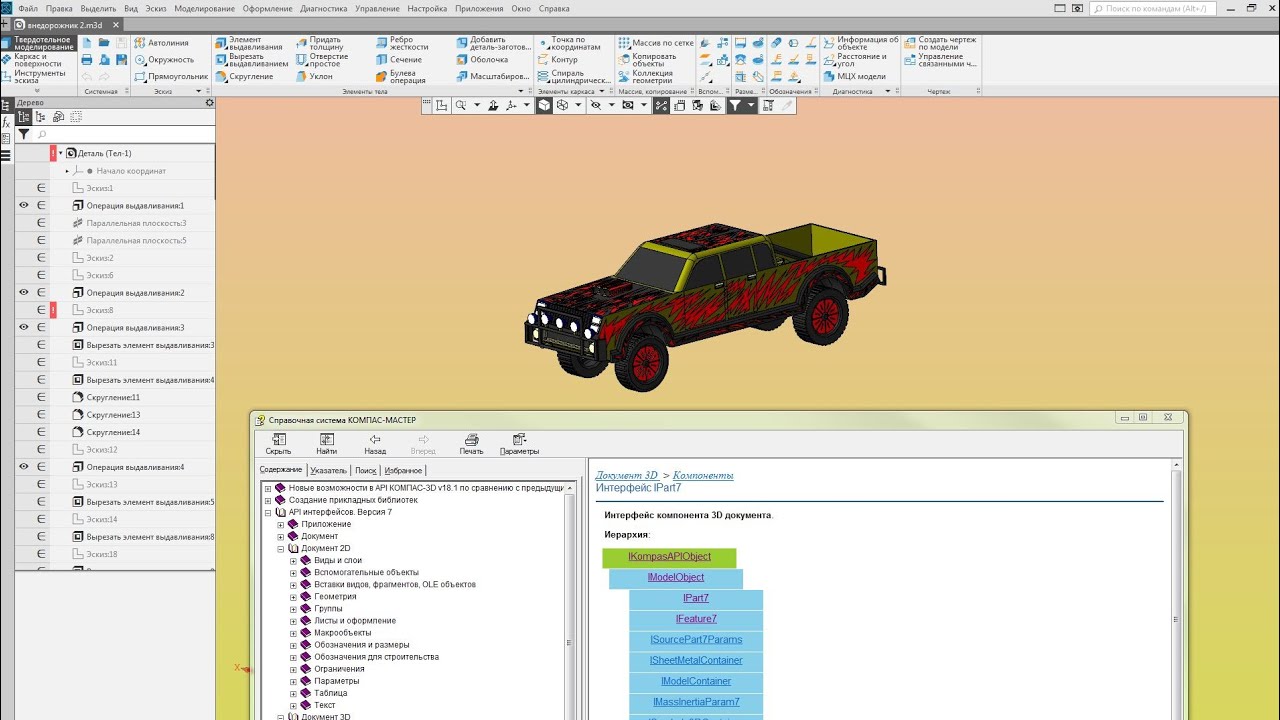Expand the Начало координат tree node
Image resolution: width=1280 pixels, height=720 pixels.
pos(68,171)
